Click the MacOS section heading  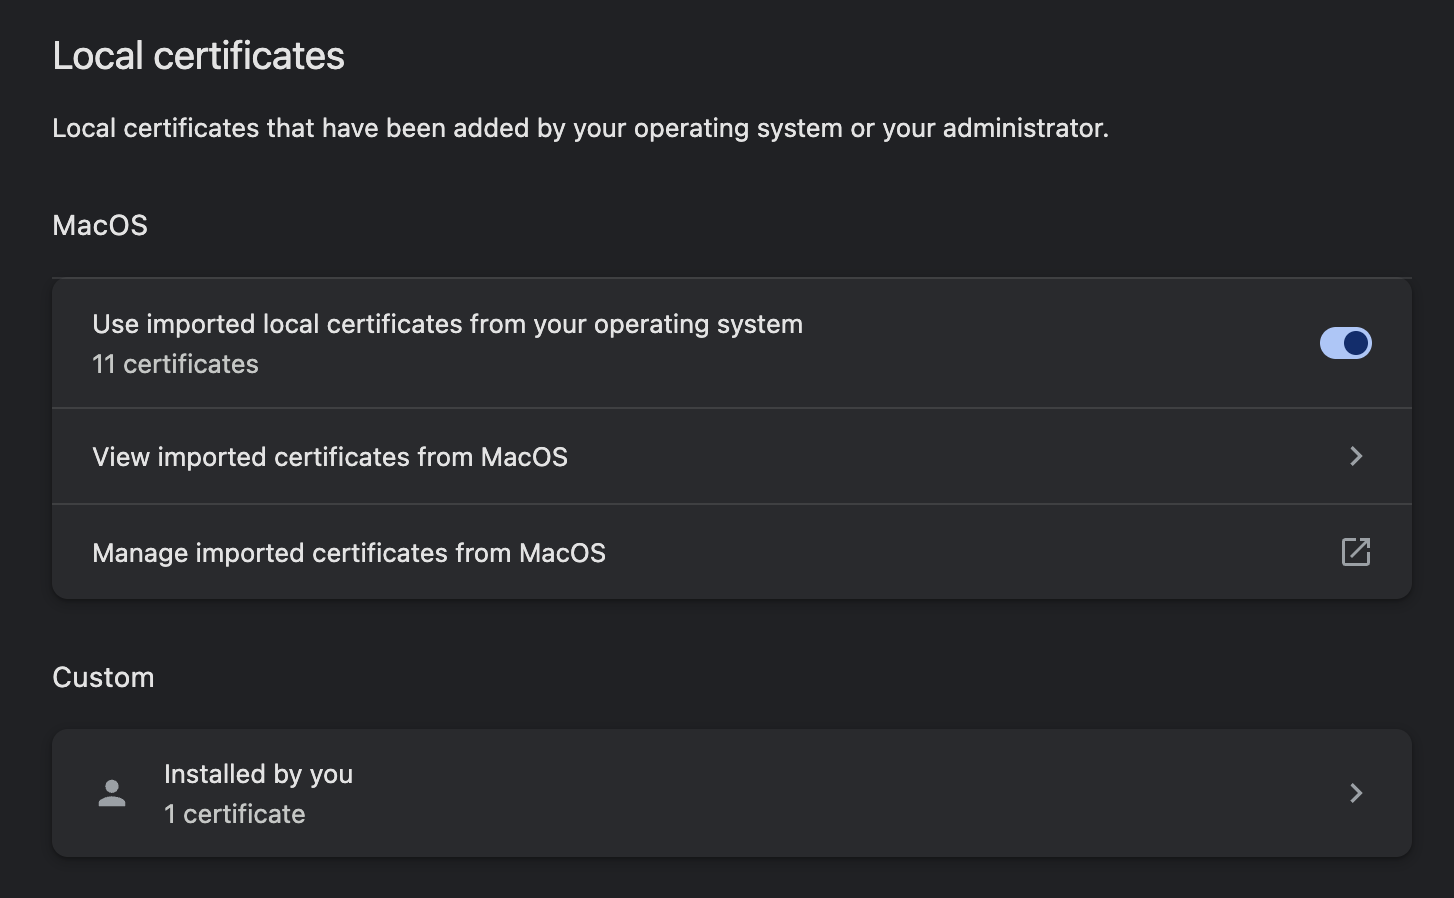(x=100, y=225)
